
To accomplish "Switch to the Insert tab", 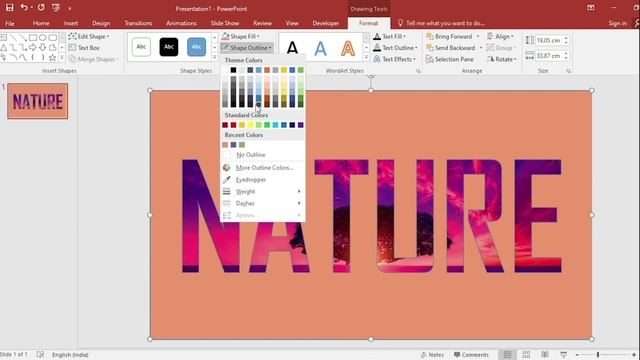I will click(x=71, y=23).
